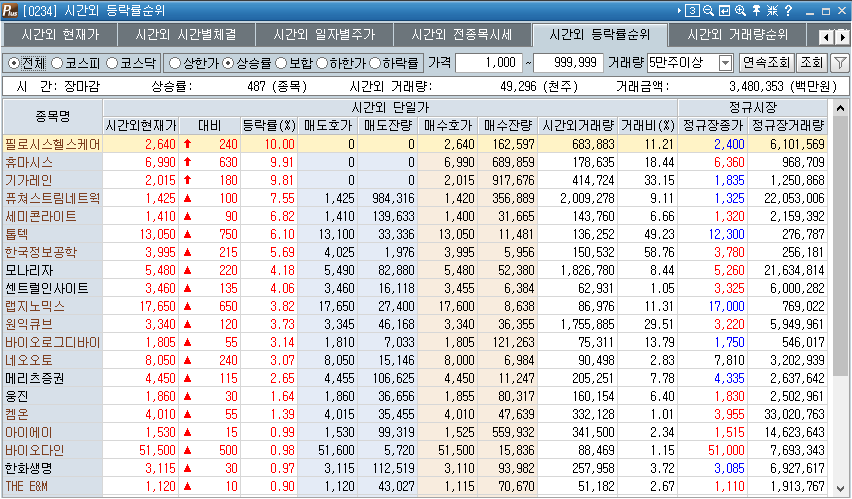Click the return-arrow window icon

click(x=724, y=10)
